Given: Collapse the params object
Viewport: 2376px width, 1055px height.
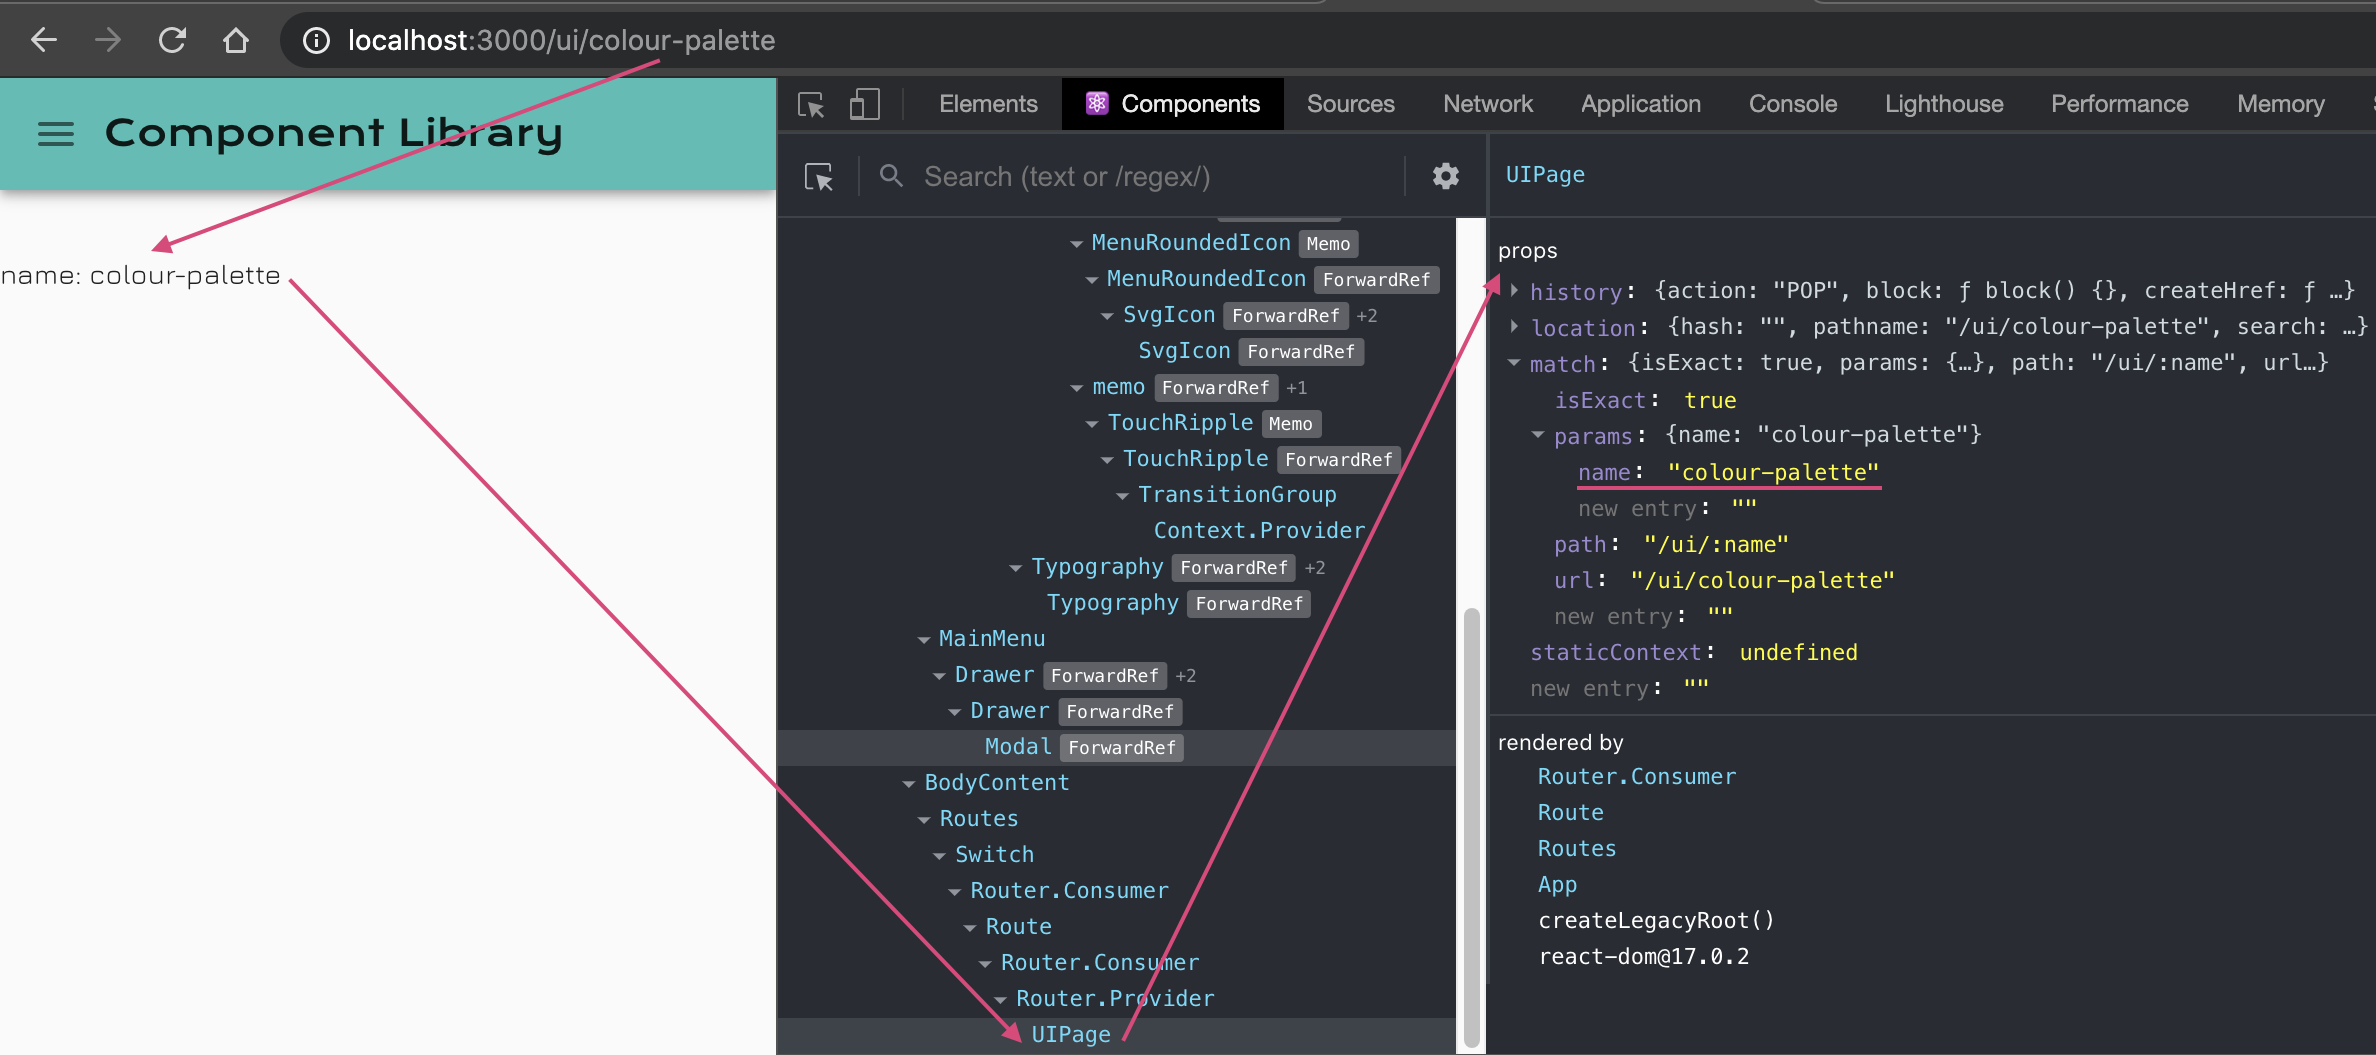Looking at the screenshot, I should pos(1538,435).
